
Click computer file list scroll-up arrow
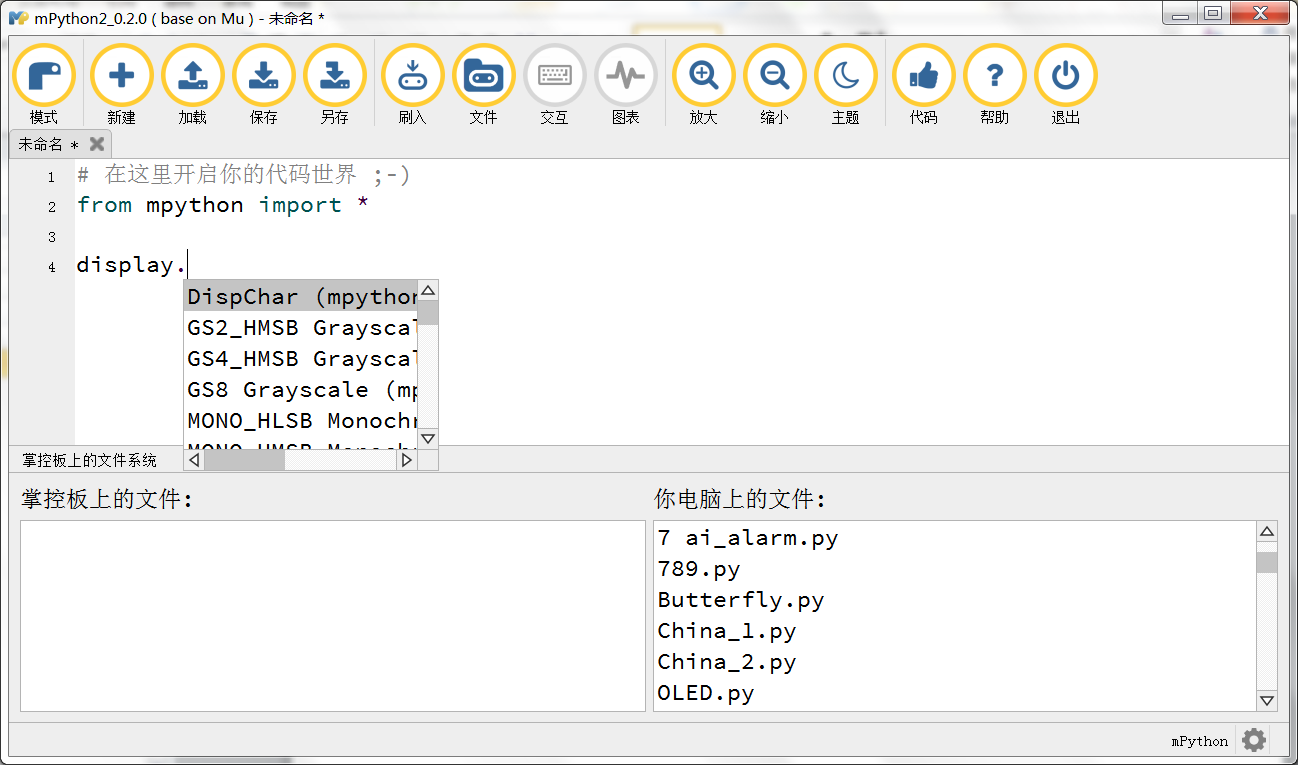click(1267, 532)
